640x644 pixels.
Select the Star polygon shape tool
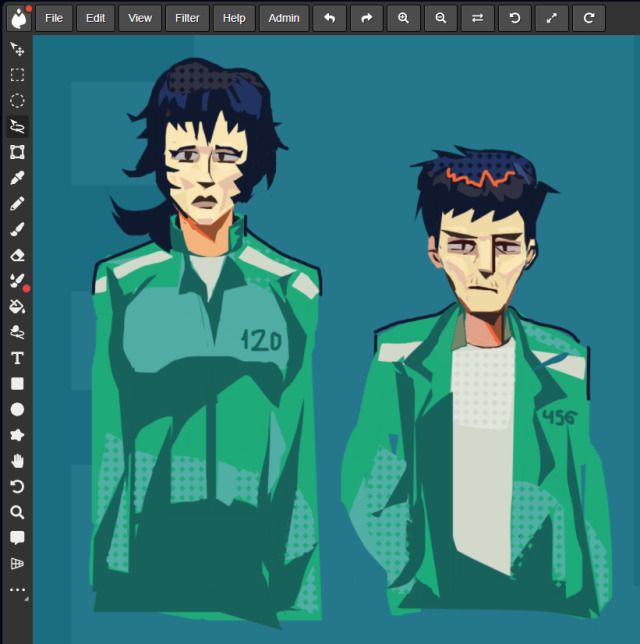point(17,435)
